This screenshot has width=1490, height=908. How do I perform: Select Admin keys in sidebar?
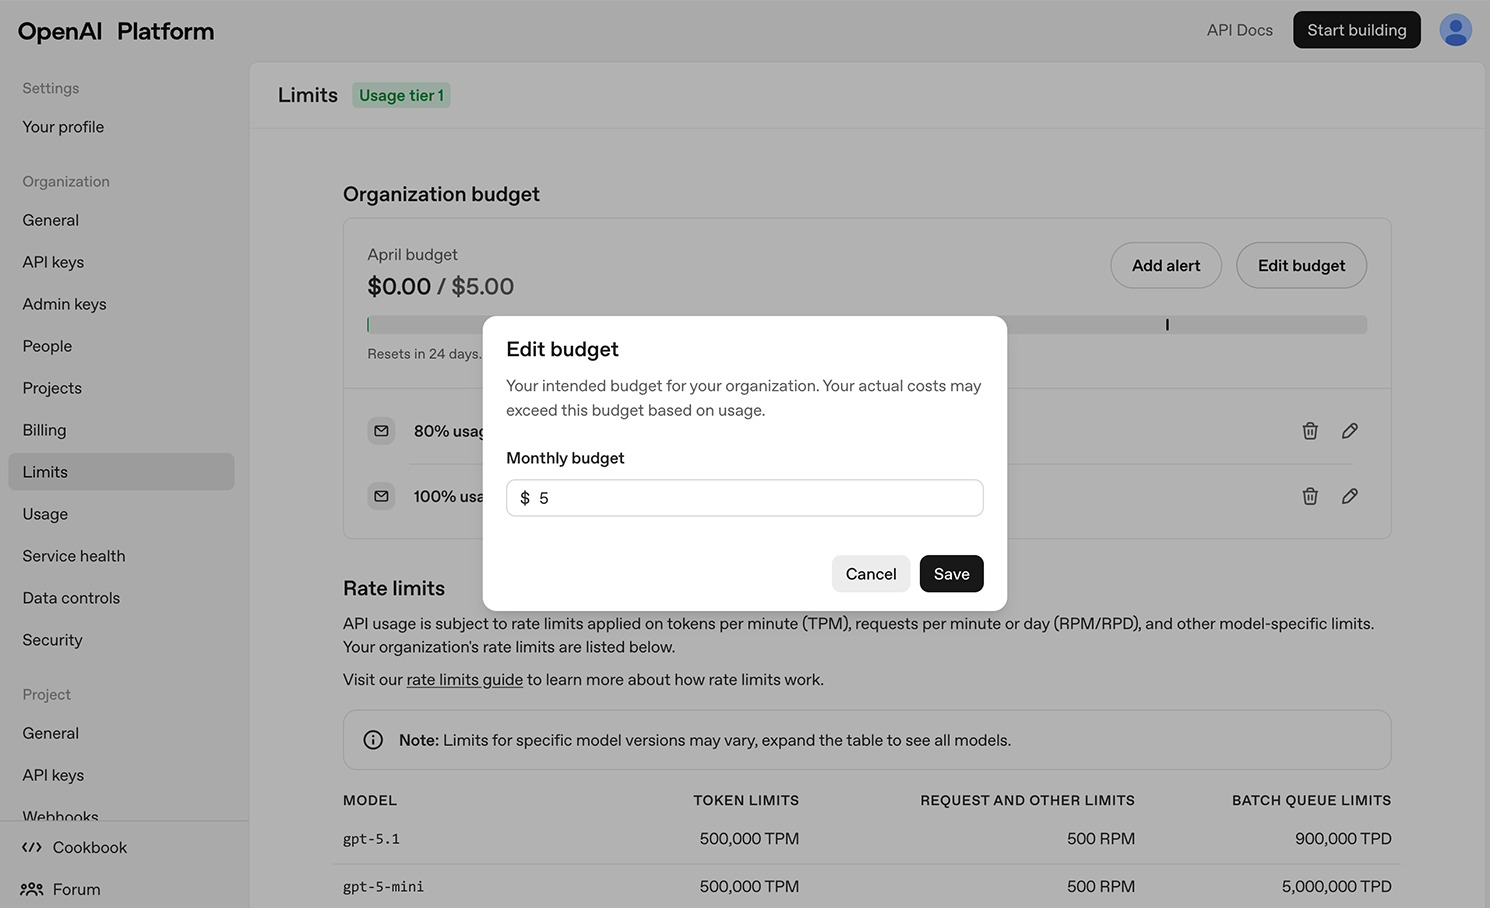pos(64,304)
